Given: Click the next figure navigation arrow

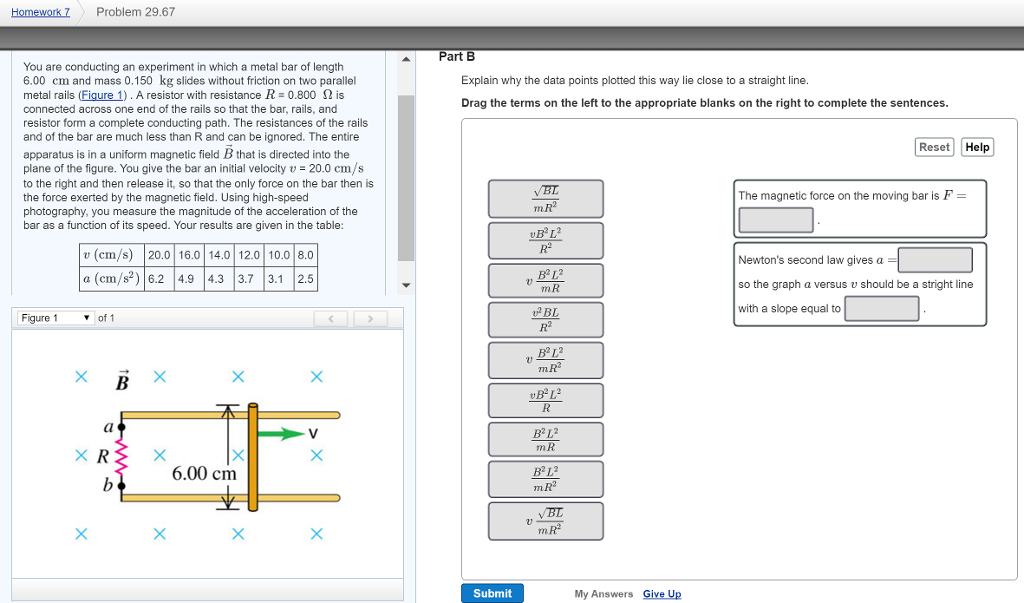Looking at the screenshot, I should click(x=370, y=317).
